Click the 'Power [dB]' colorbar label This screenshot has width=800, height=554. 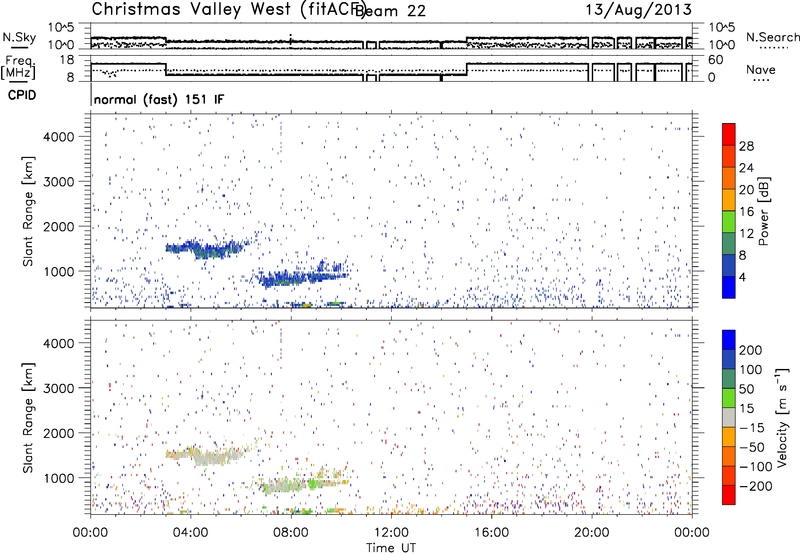(764, 211)
